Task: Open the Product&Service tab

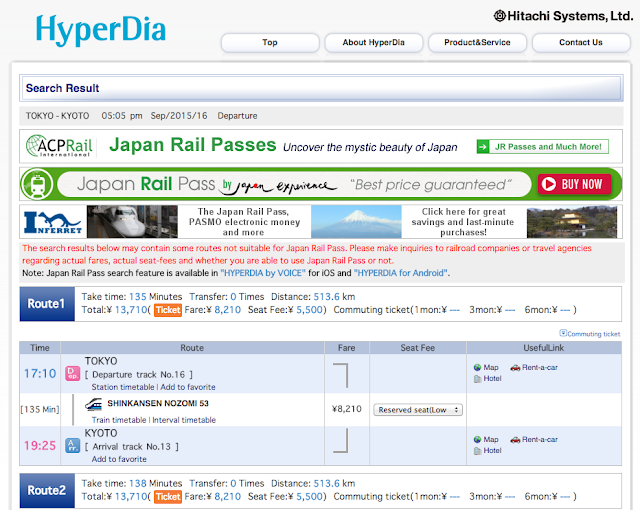Action: (477, 42)
